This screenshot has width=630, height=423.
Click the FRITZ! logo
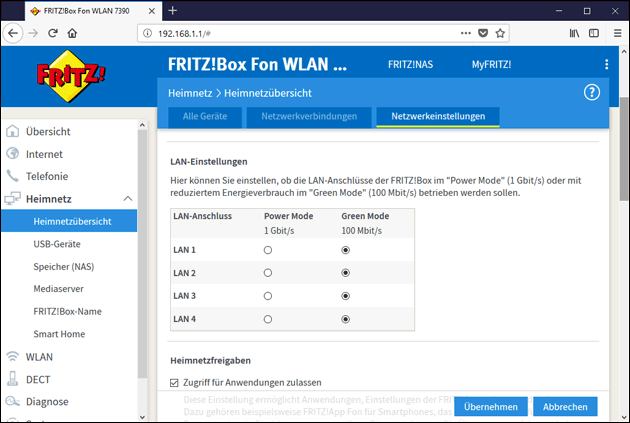click(x=71, y=76)
